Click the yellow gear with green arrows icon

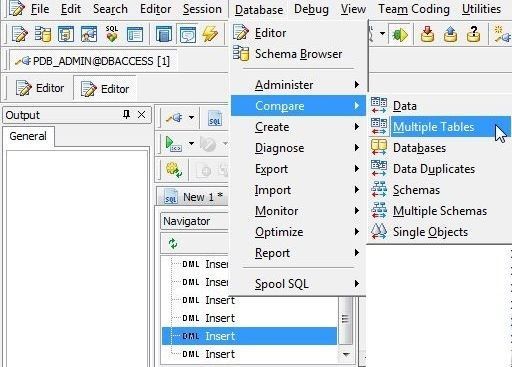point(174,170)
